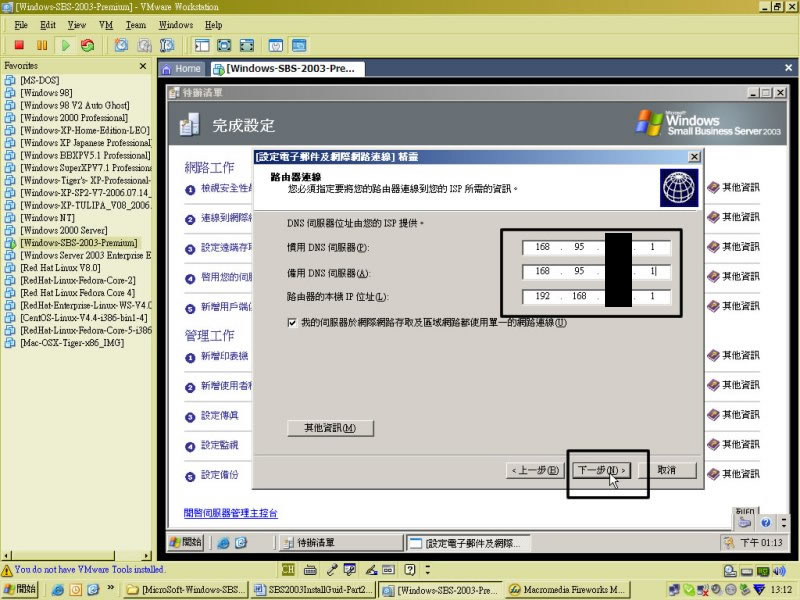The height and width of the screenshot is (600, 800).
Task: Click the keyboard icon in the language bar
Action: tap(310, 569)
